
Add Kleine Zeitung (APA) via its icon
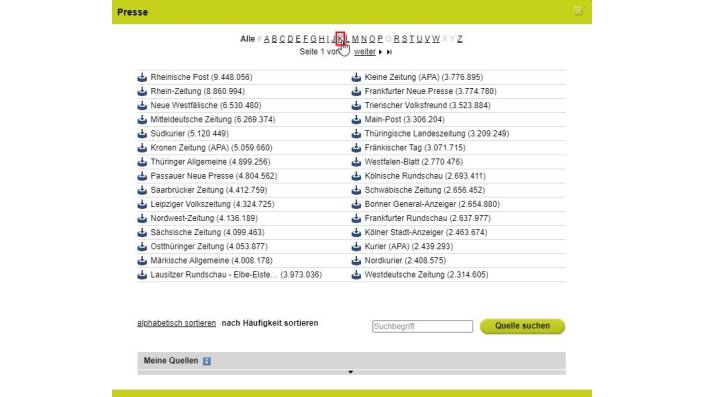click(x=356, y=77)
